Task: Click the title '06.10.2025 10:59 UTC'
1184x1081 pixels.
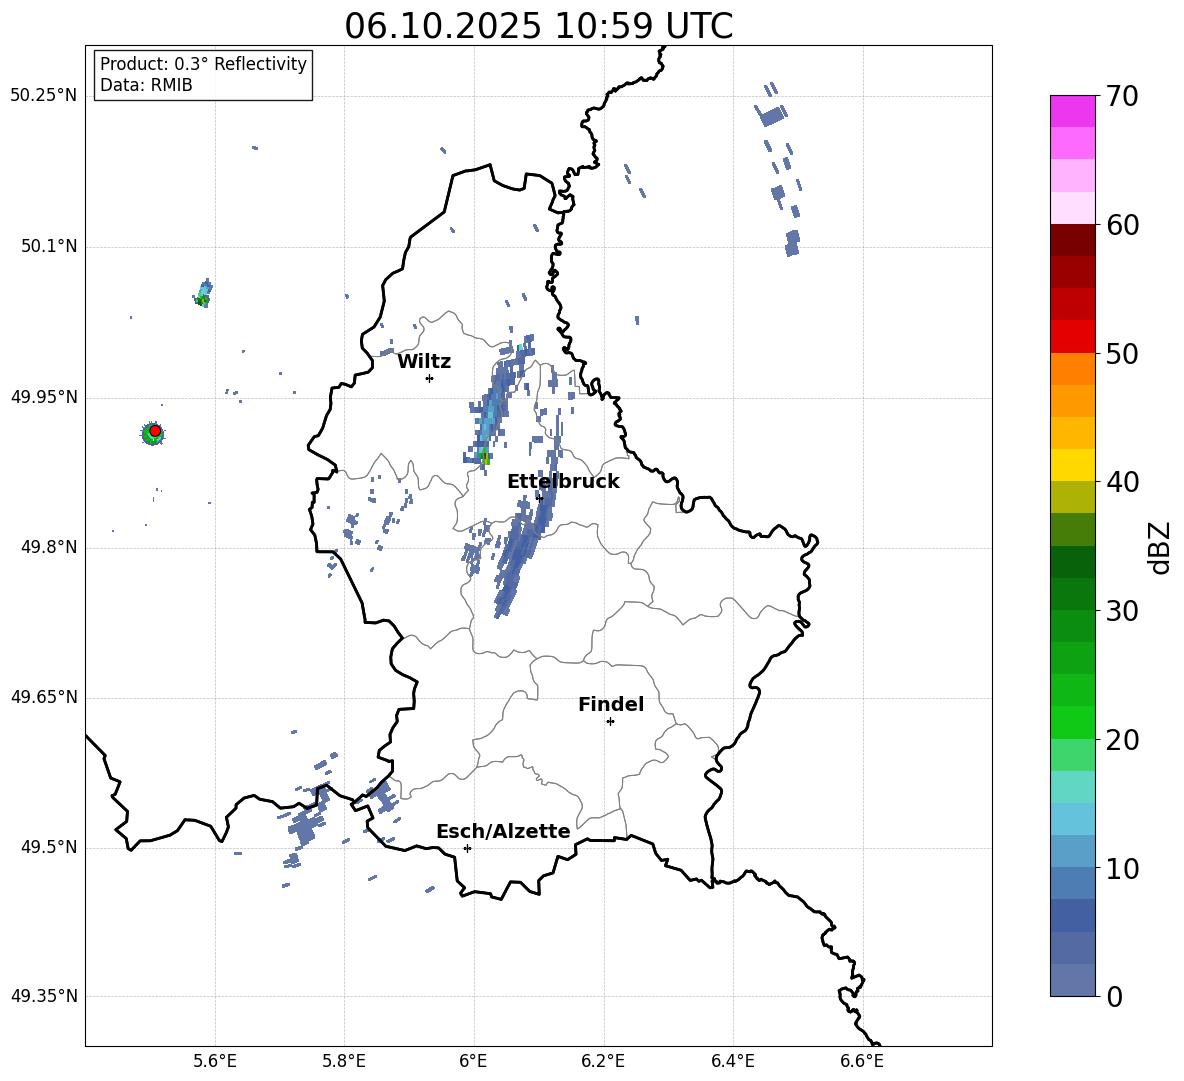Action: (538, 26)
